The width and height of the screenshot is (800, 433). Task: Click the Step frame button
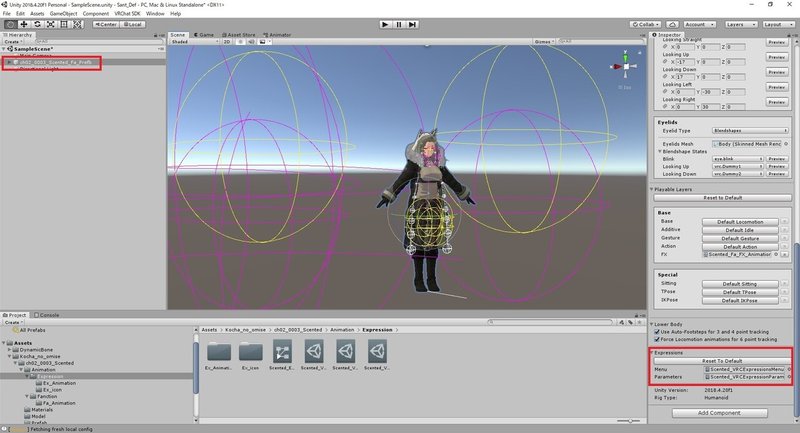coord(413,24)
